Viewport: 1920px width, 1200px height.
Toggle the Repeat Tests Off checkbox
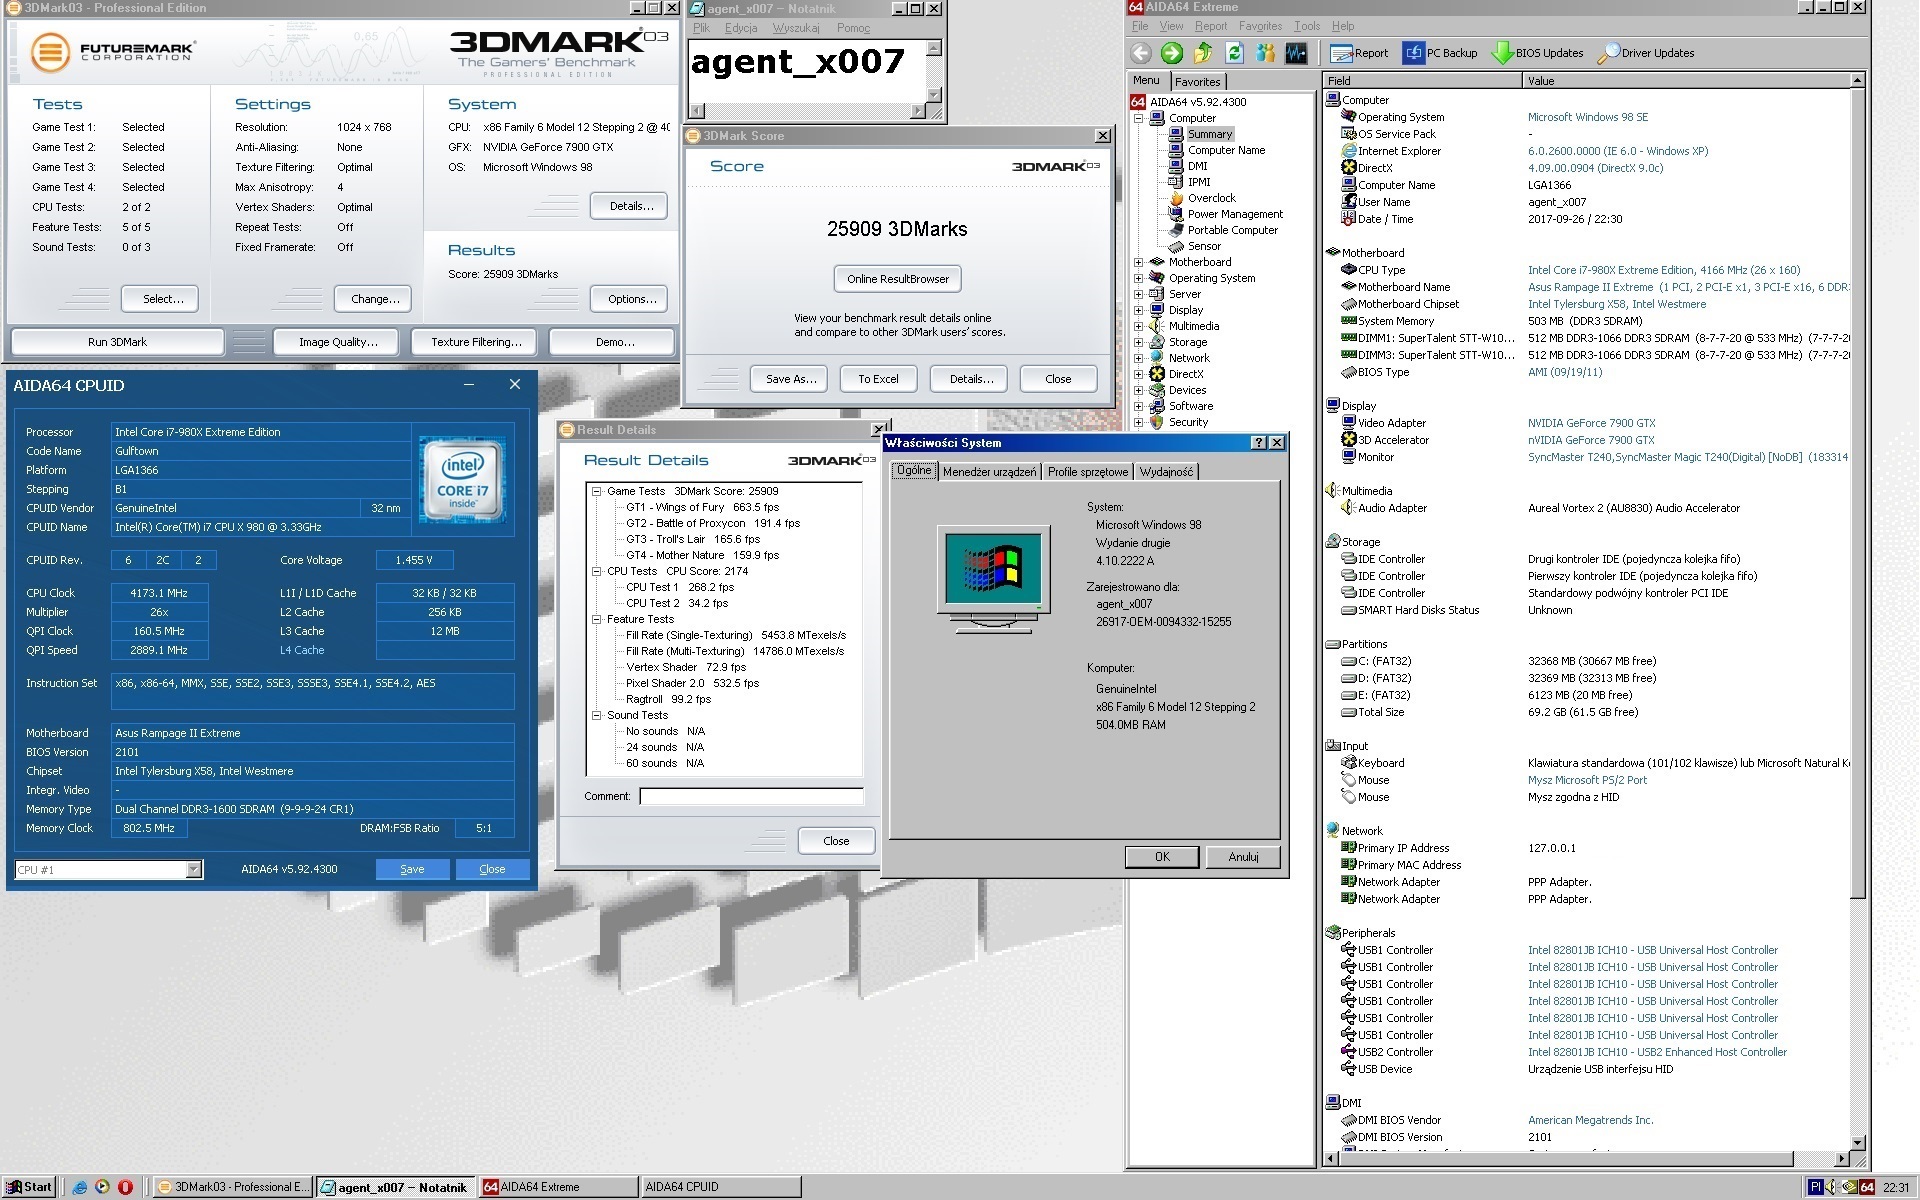344,225
